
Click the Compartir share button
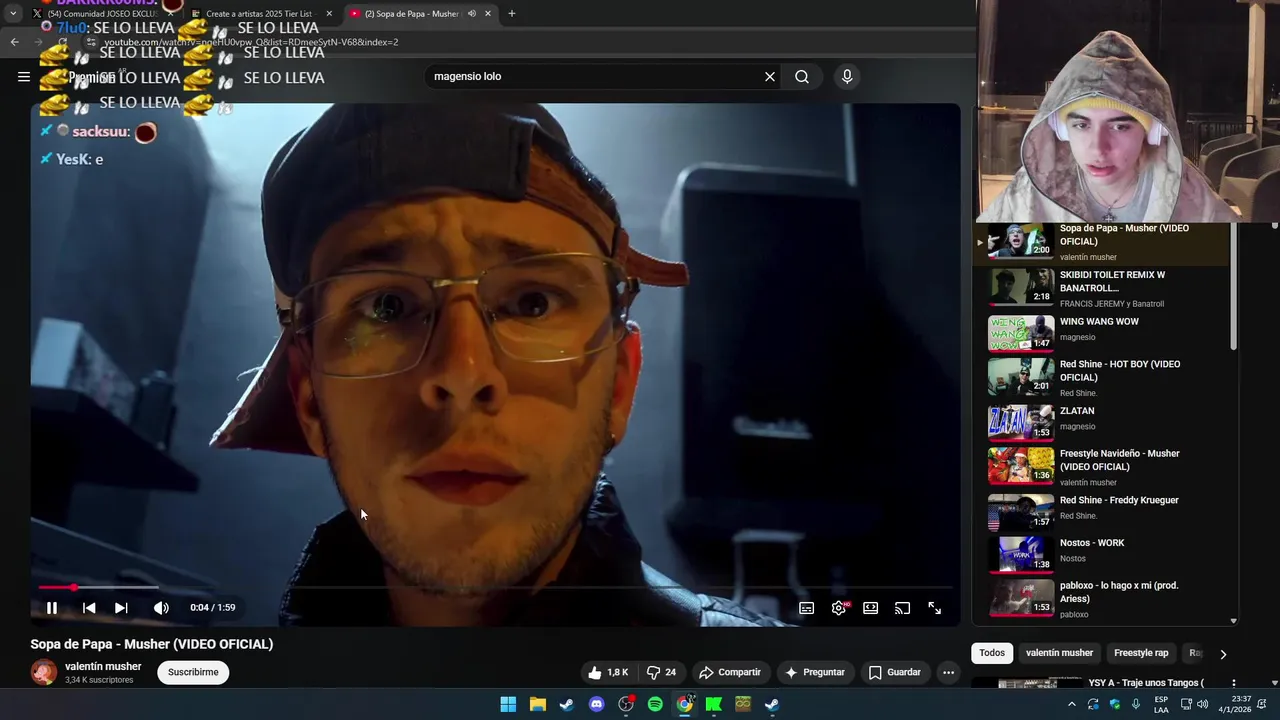coord(730,672)
